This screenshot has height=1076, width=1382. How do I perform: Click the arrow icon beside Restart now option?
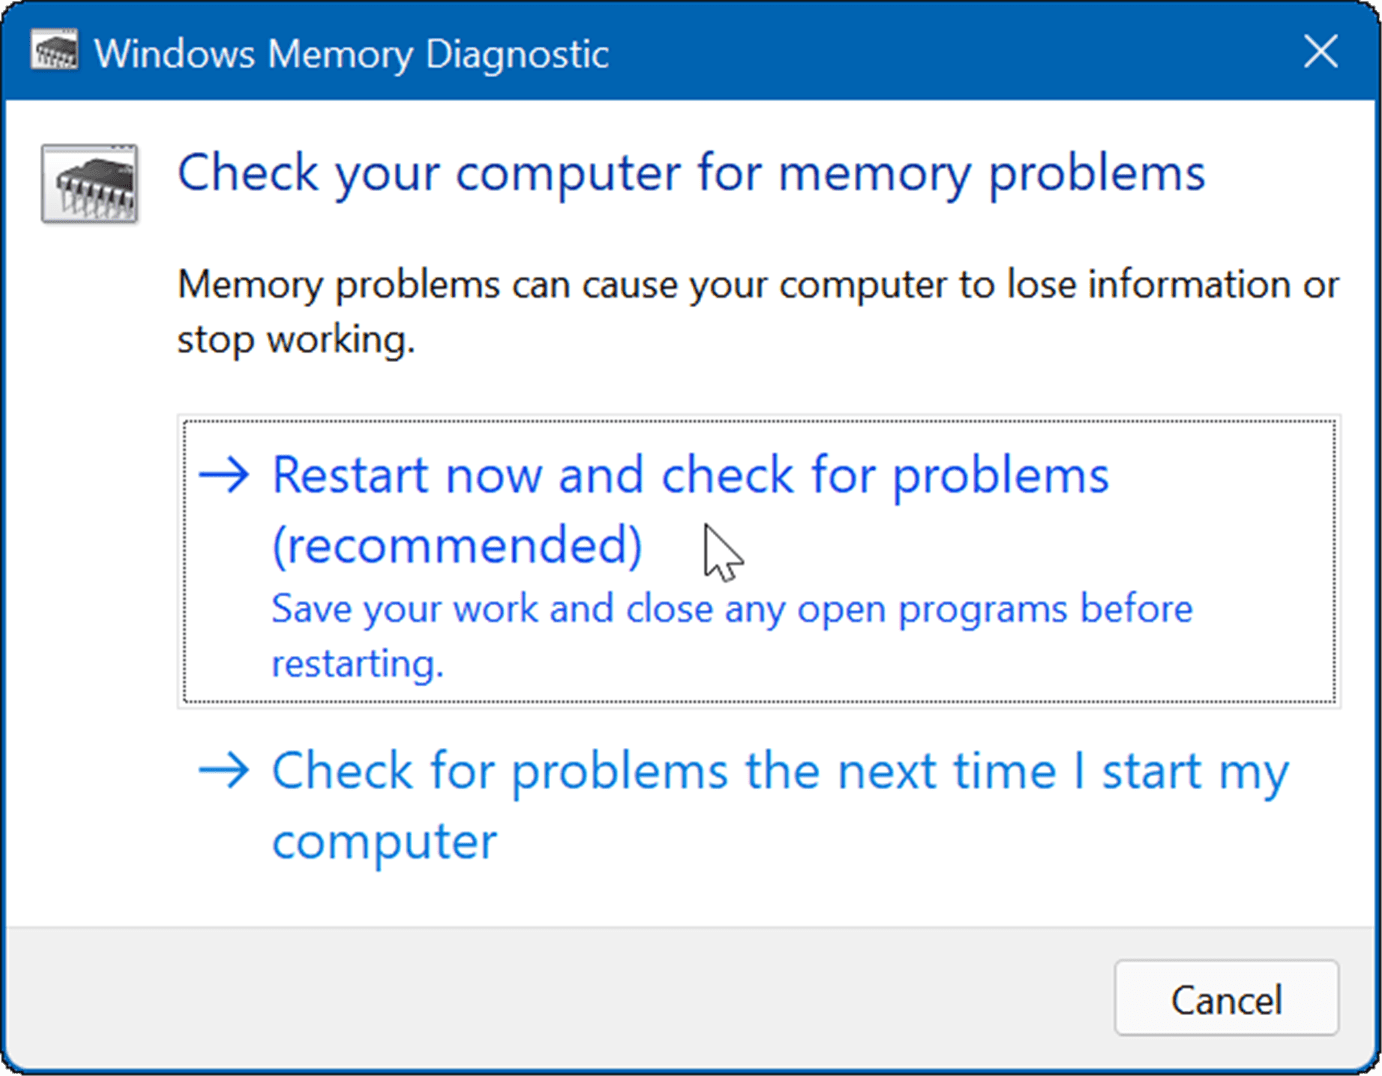click(225, 476)
